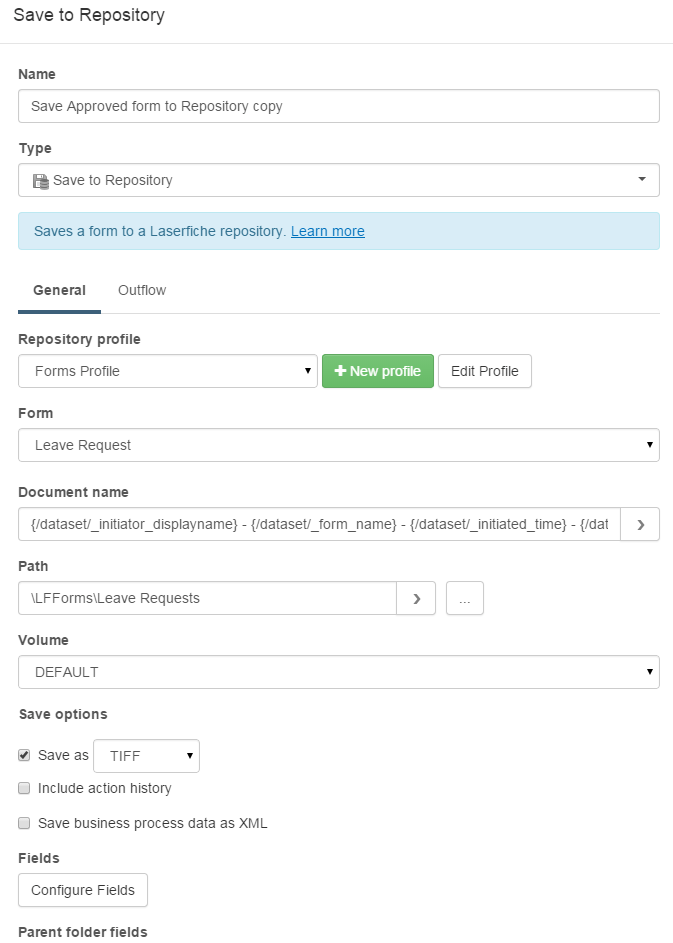This screenshot has height=943, width=673.
Task: Open Configure Fields
Action: (82, 890)
